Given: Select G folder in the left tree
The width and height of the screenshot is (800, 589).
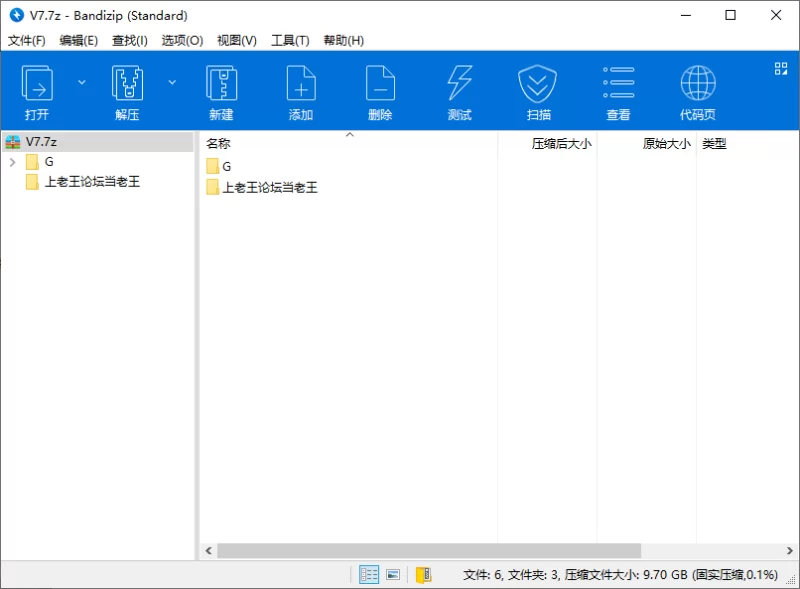Looking at the screenshot, I should click(x=40, y=162).
